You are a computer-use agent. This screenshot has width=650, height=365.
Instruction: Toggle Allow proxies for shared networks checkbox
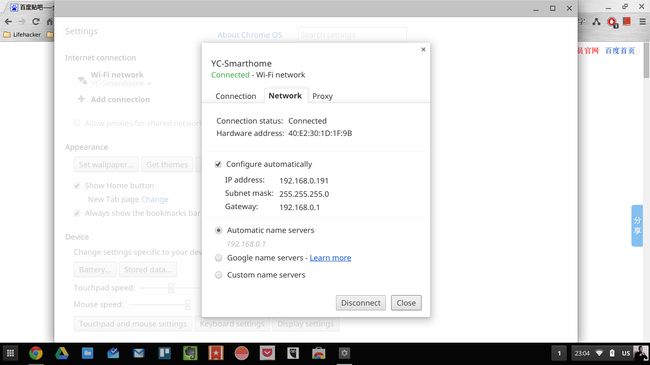[x=77, y=123]
